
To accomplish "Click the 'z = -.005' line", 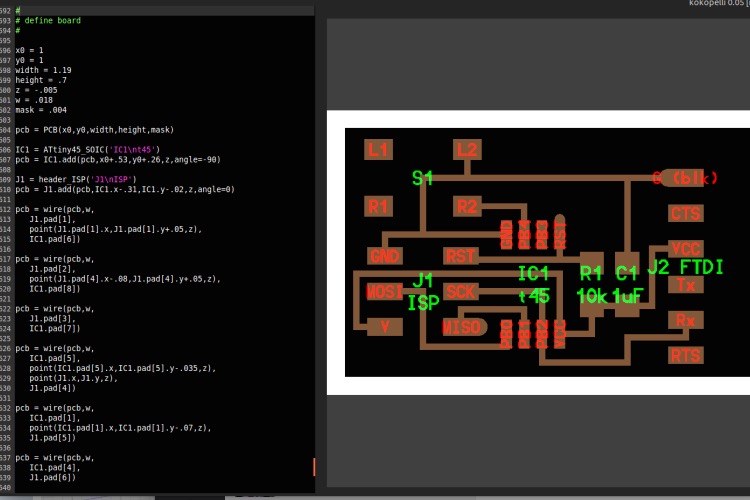I will (36, 90).
